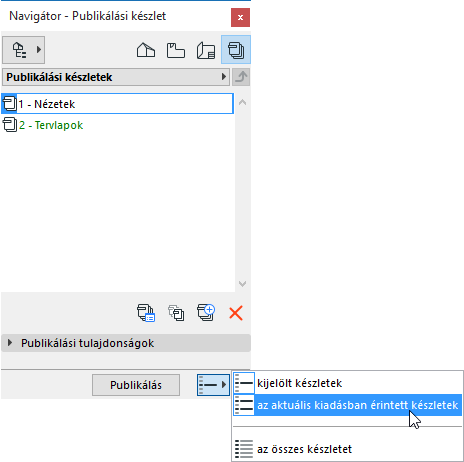Create a new publisher set icon
The width and height of the screenshot is (464, 462).
206,313
